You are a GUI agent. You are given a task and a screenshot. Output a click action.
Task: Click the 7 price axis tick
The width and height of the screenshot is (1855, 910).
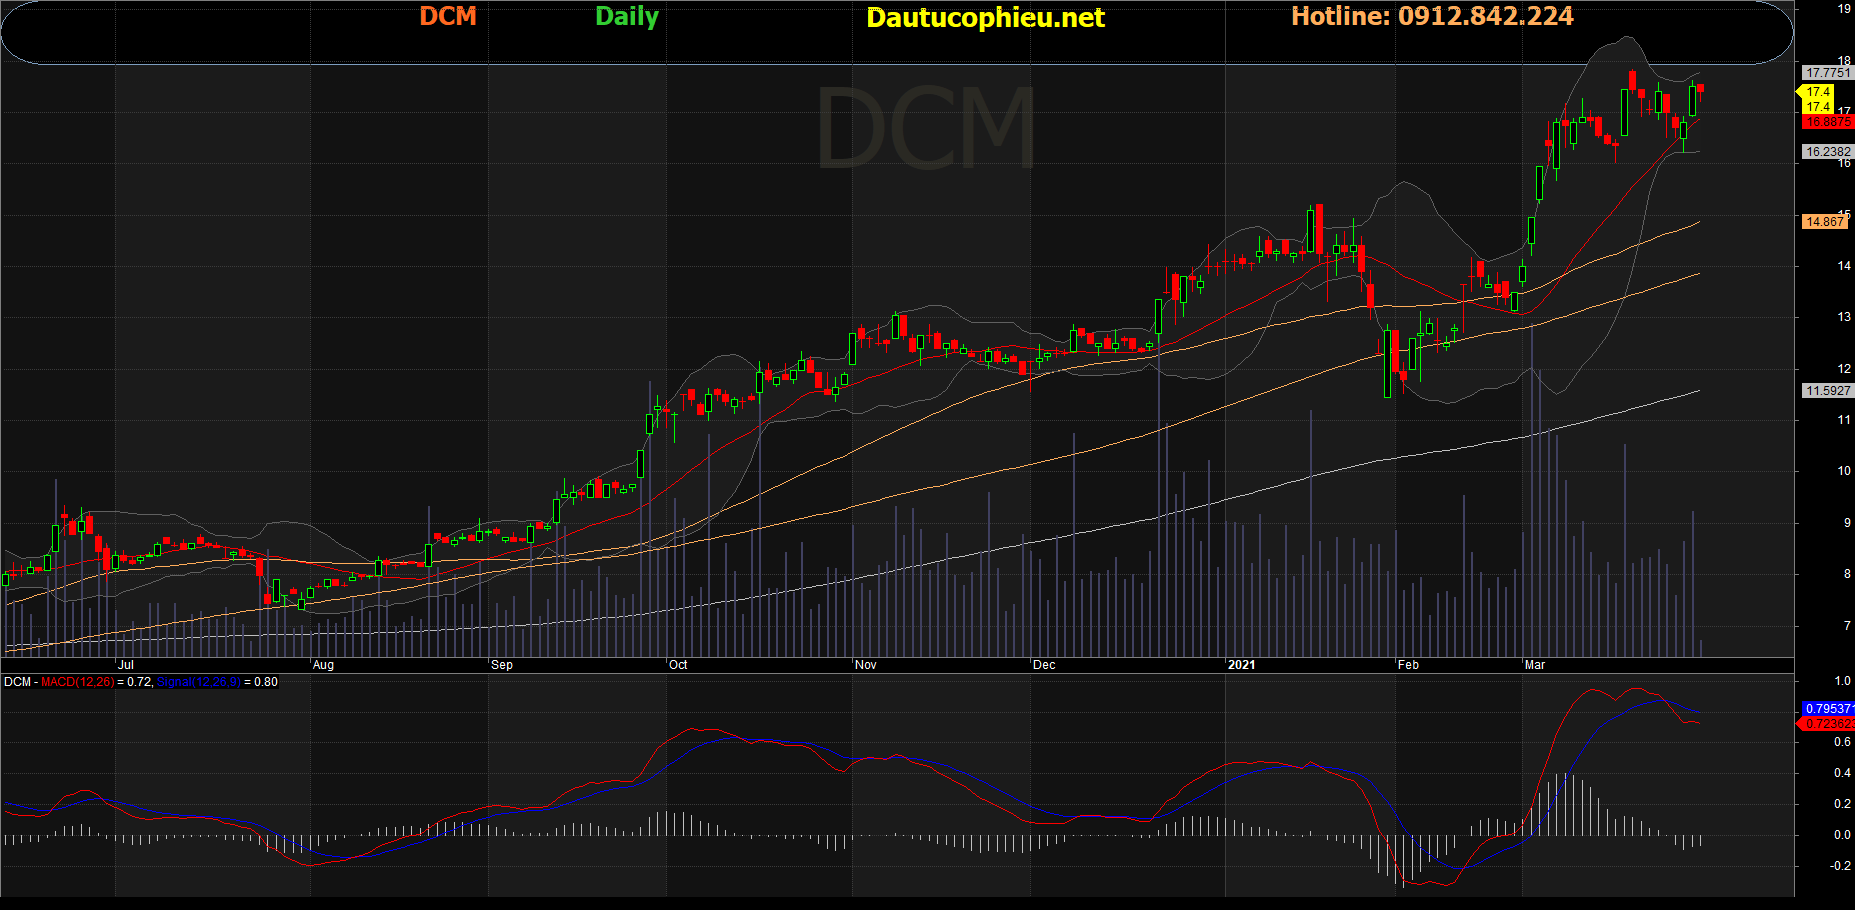point(1847,625)
